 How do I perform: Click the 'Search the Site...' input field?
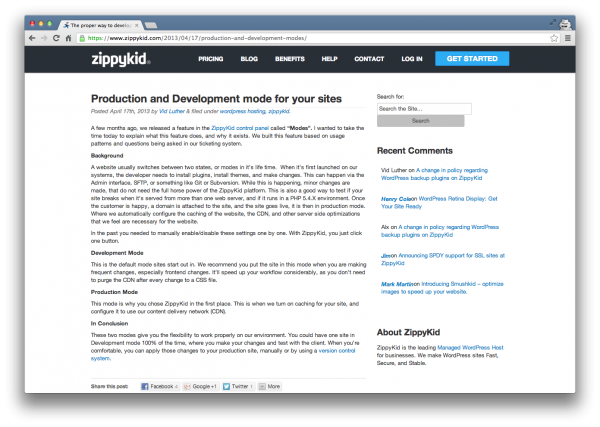[424, 109]
